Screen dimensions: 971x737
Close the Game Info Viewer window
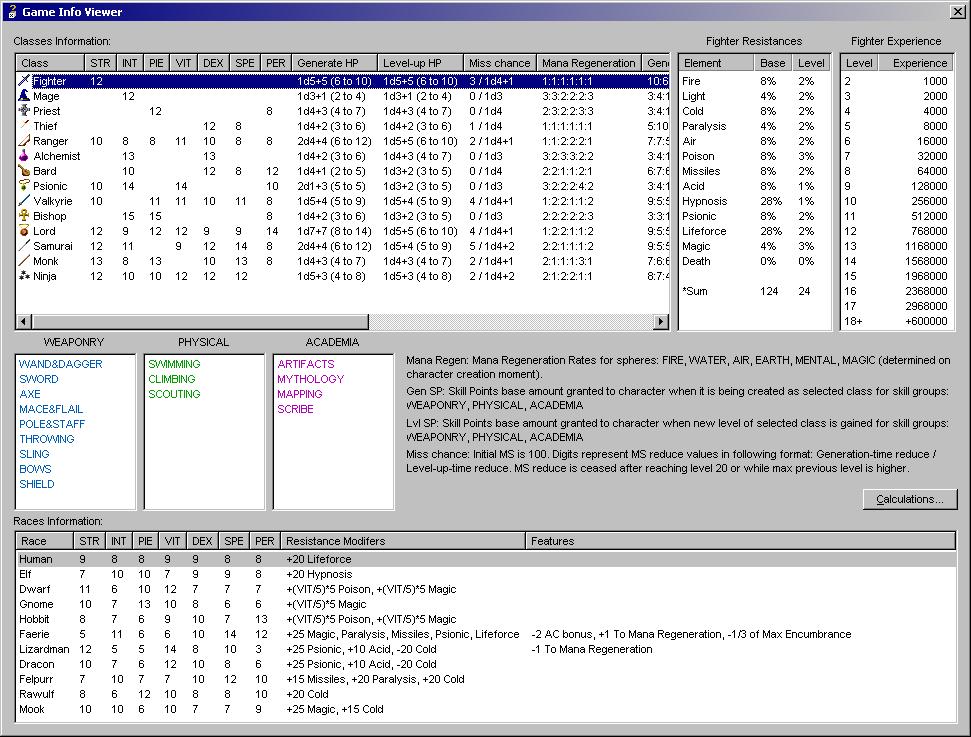coord(957,11)
